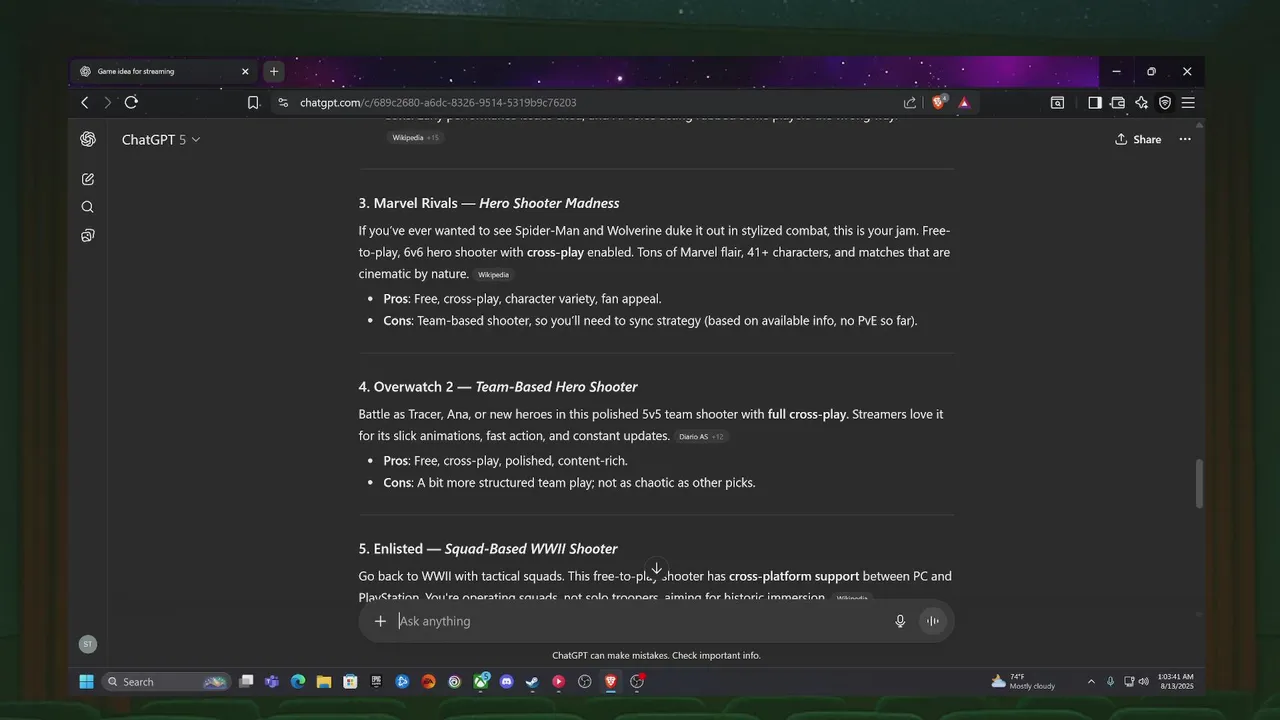Close the Game idea for streaming tab
This screenshot has height=720, width=1280.
[245, 72]
